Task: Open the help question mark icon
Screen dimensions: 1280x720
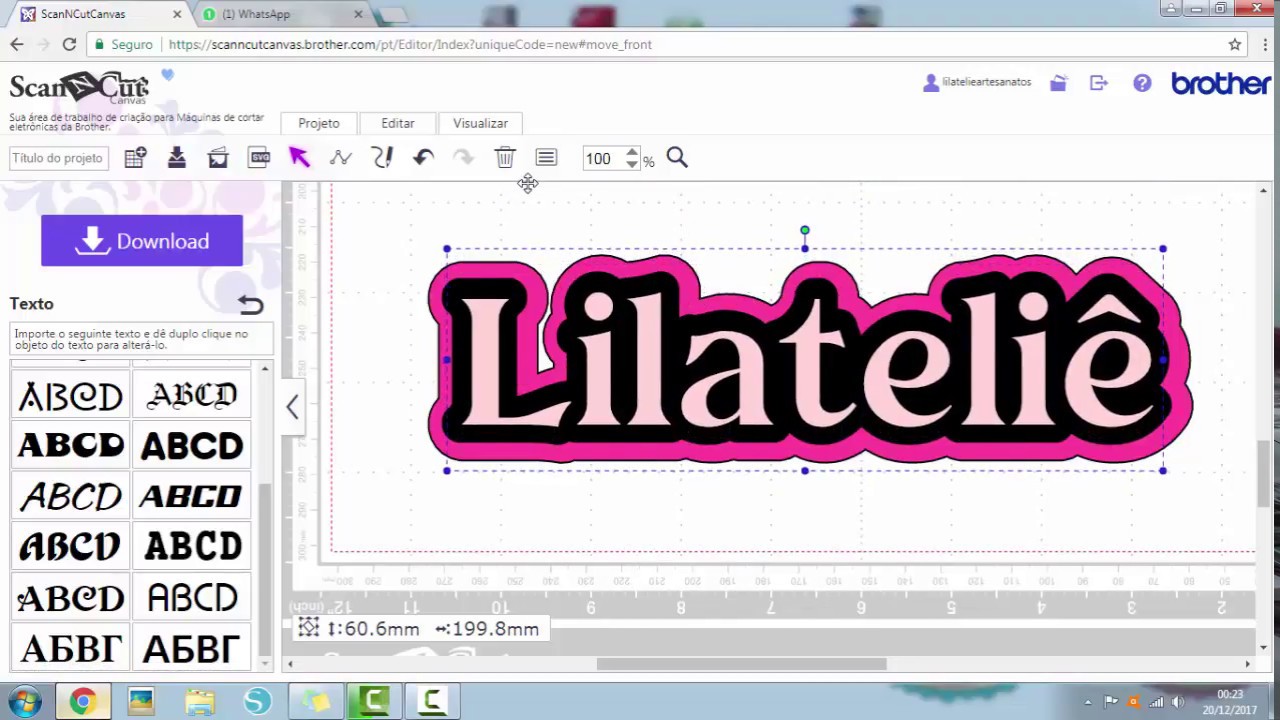Action: tap(1142, 83)
